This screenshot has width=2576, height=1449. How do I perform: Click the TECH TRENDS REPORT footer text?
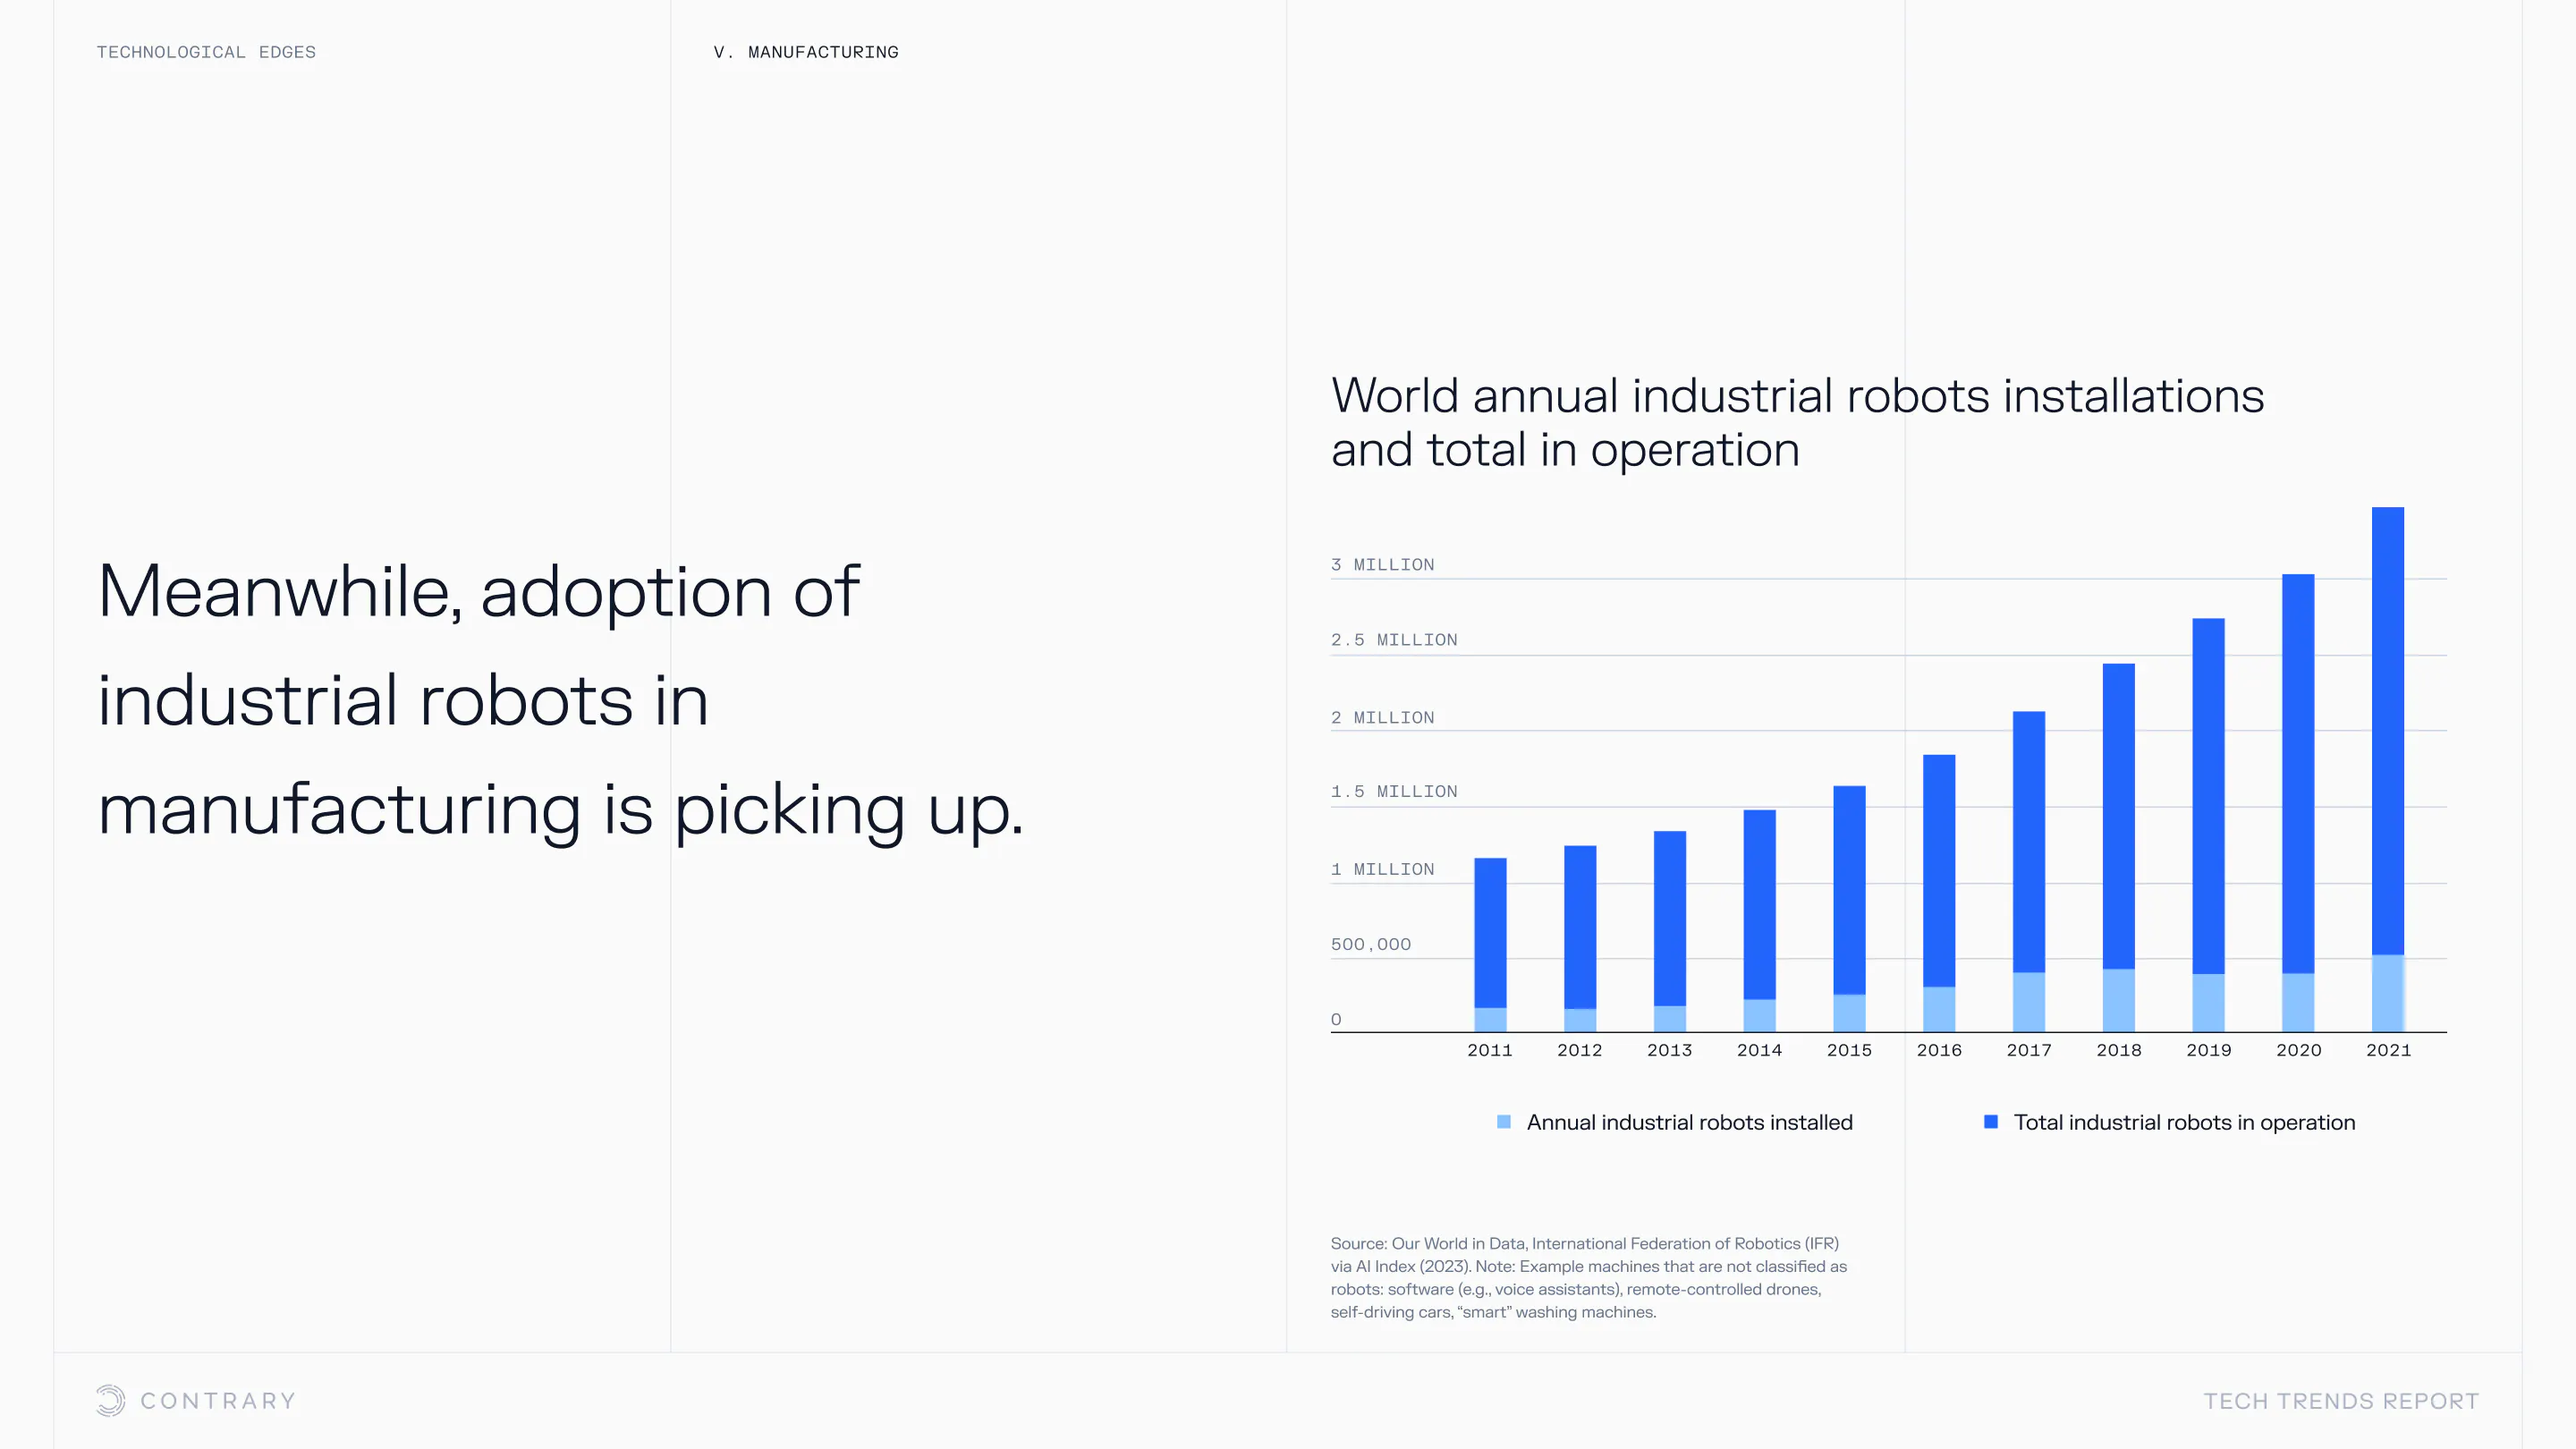[2341, 1401]
